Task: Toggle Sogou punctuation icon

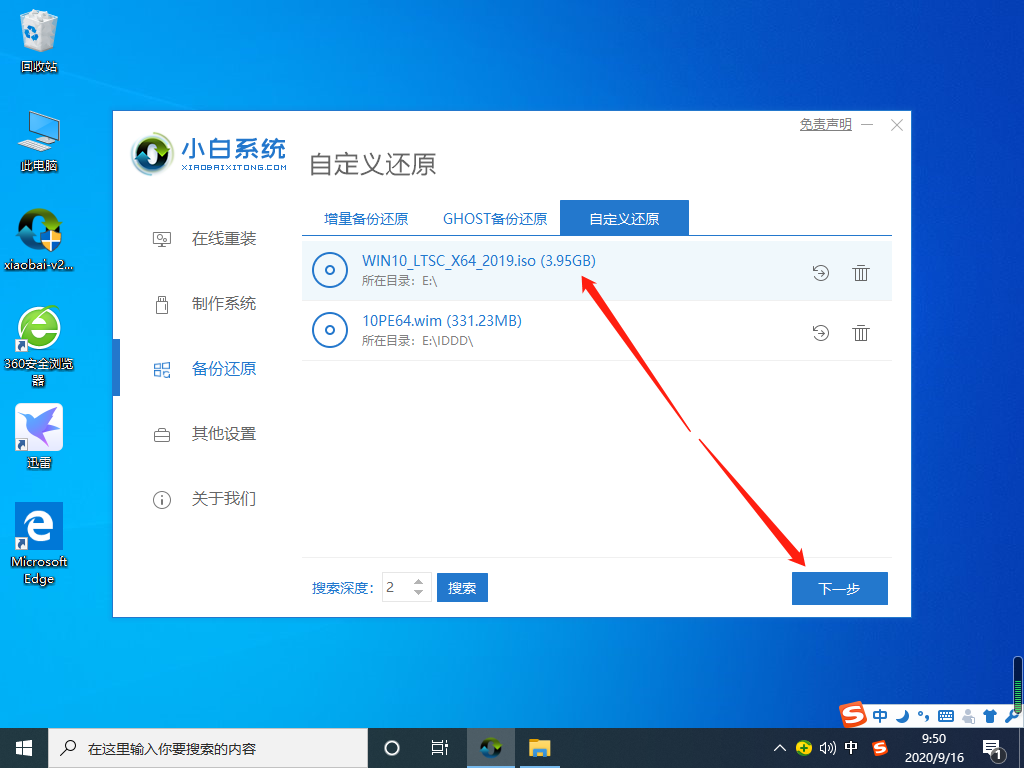Action: click(923, 716)
